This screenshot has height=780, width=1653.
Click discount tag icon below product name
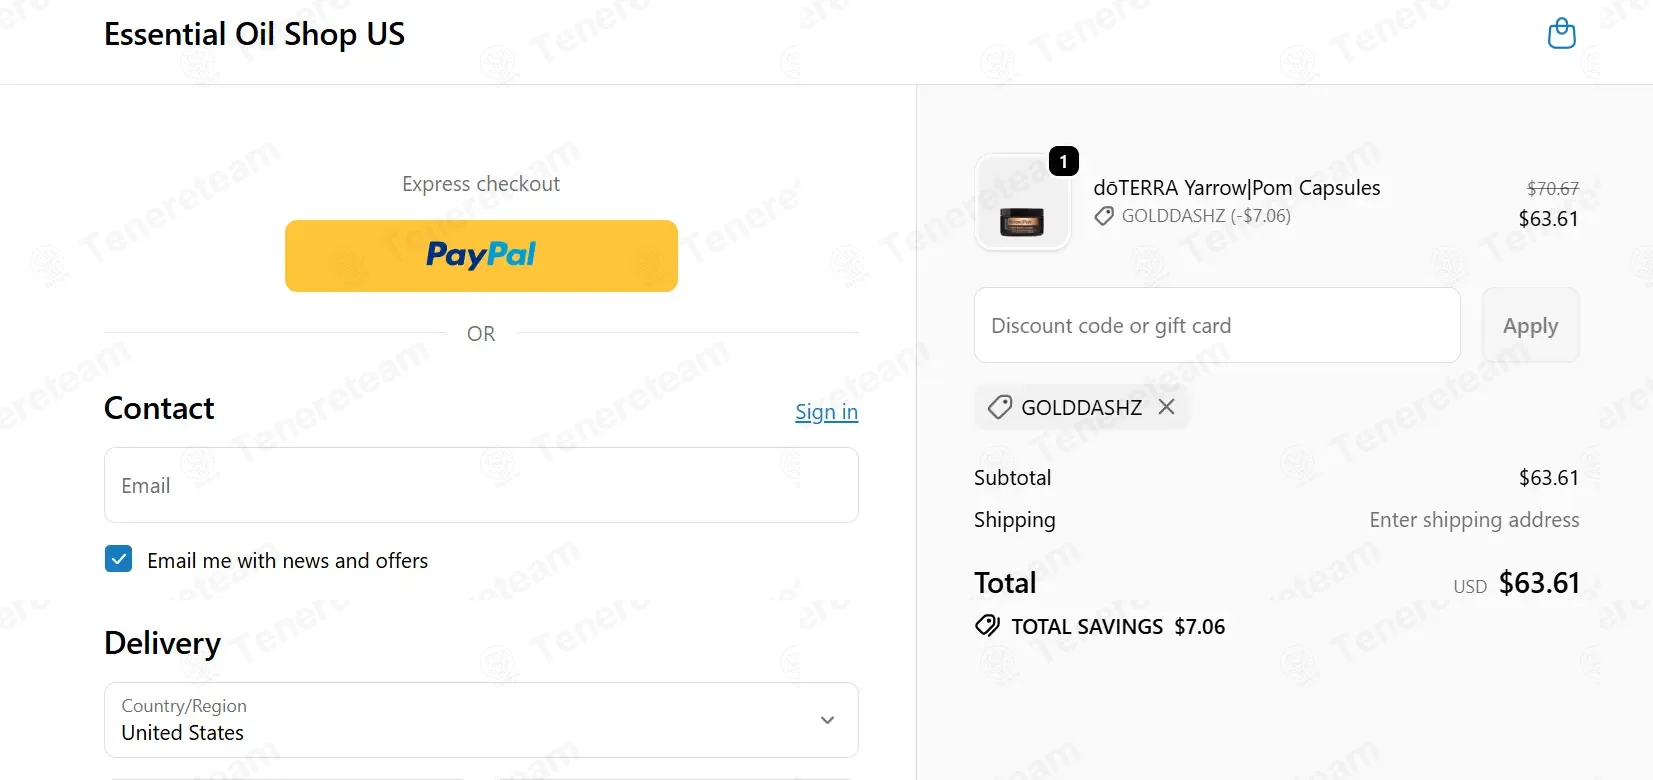click(1104, 216)
